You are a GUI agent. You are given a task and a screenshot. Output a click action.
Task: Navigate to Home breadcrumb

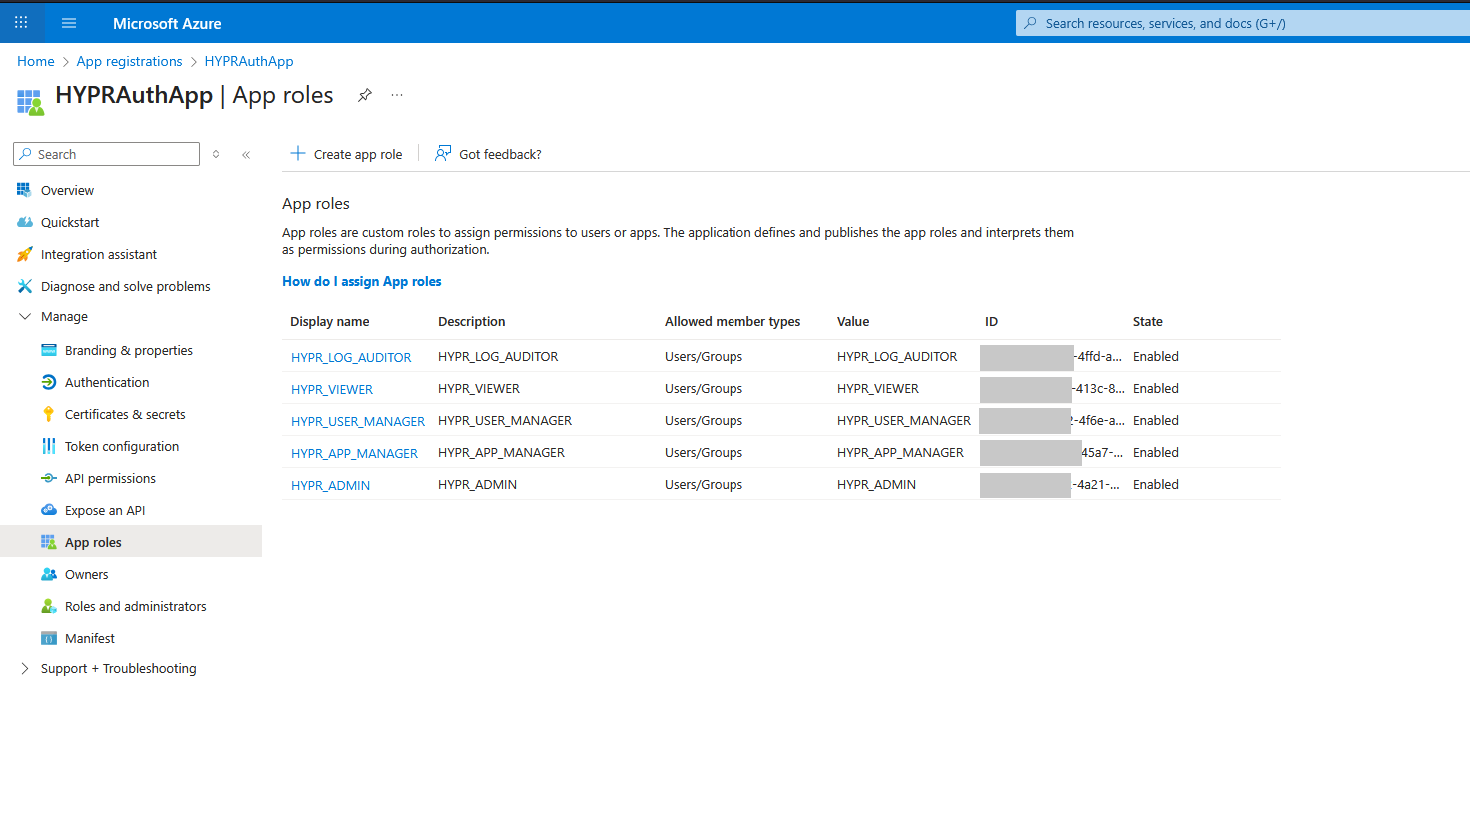pyautogui.click(x=36, y=61)
